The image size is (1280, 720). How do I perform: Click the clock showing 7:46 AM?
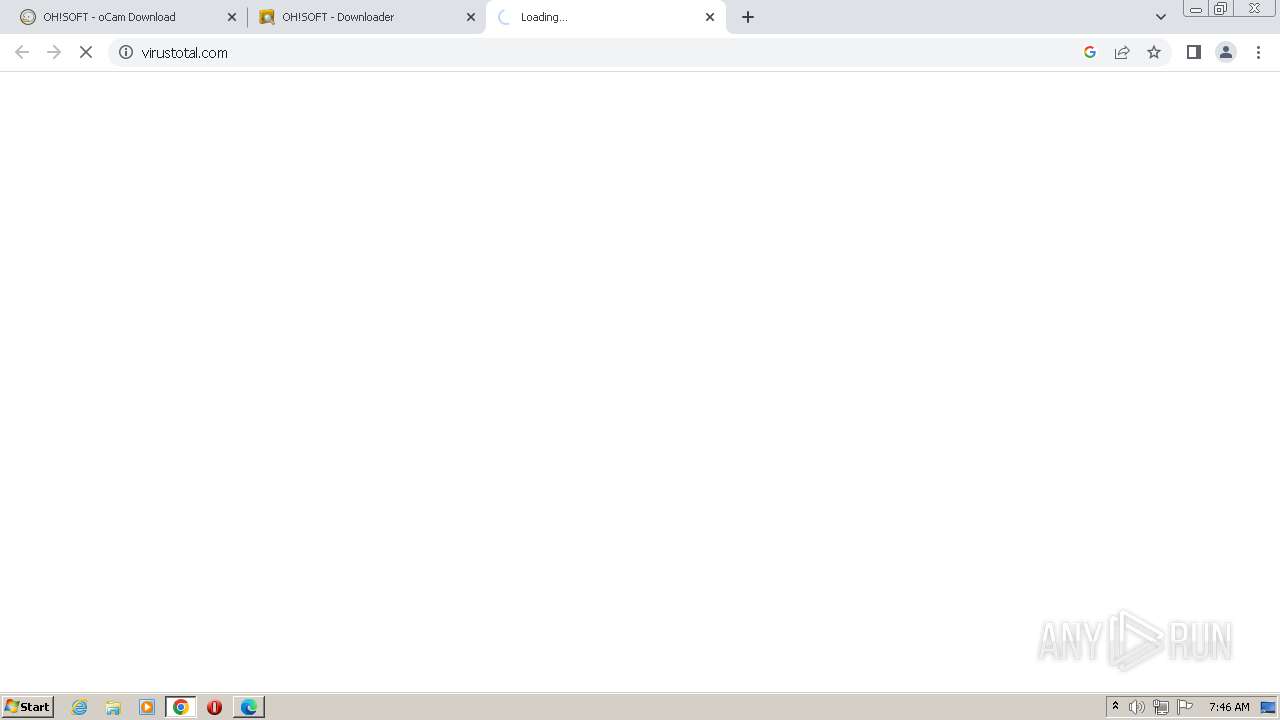coord(1229,707)
